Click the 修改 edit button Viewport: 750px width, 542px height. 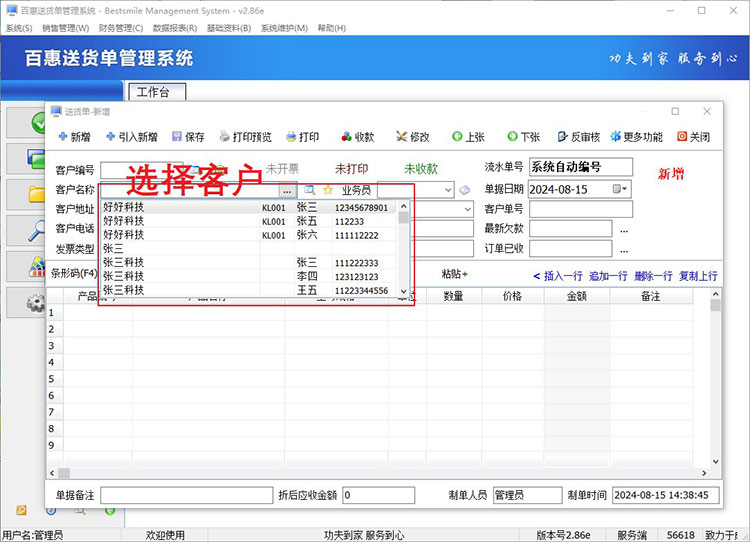point(413,137)
